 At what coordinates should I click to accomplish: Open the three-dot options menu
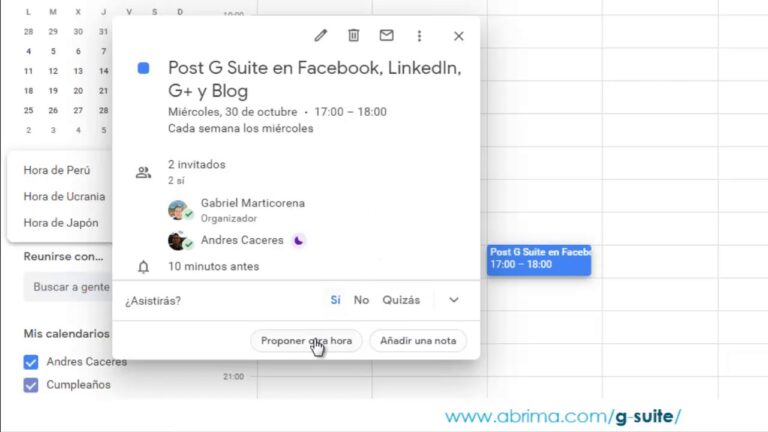419,36
